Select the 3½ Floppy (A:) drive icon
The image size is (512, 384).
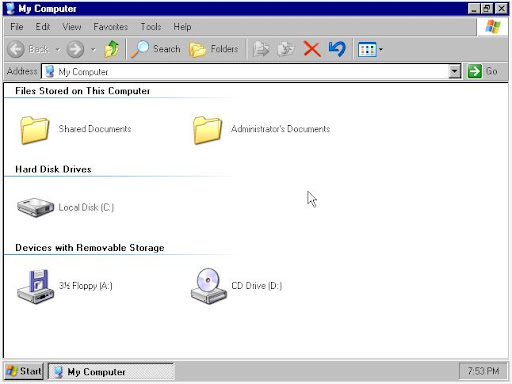coord(36,286)
